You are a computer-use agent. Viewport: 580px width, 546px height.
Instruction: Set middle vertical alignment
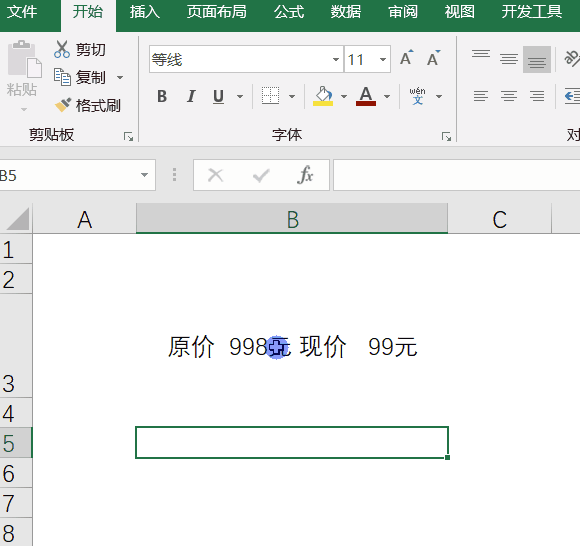coord(509,58)
